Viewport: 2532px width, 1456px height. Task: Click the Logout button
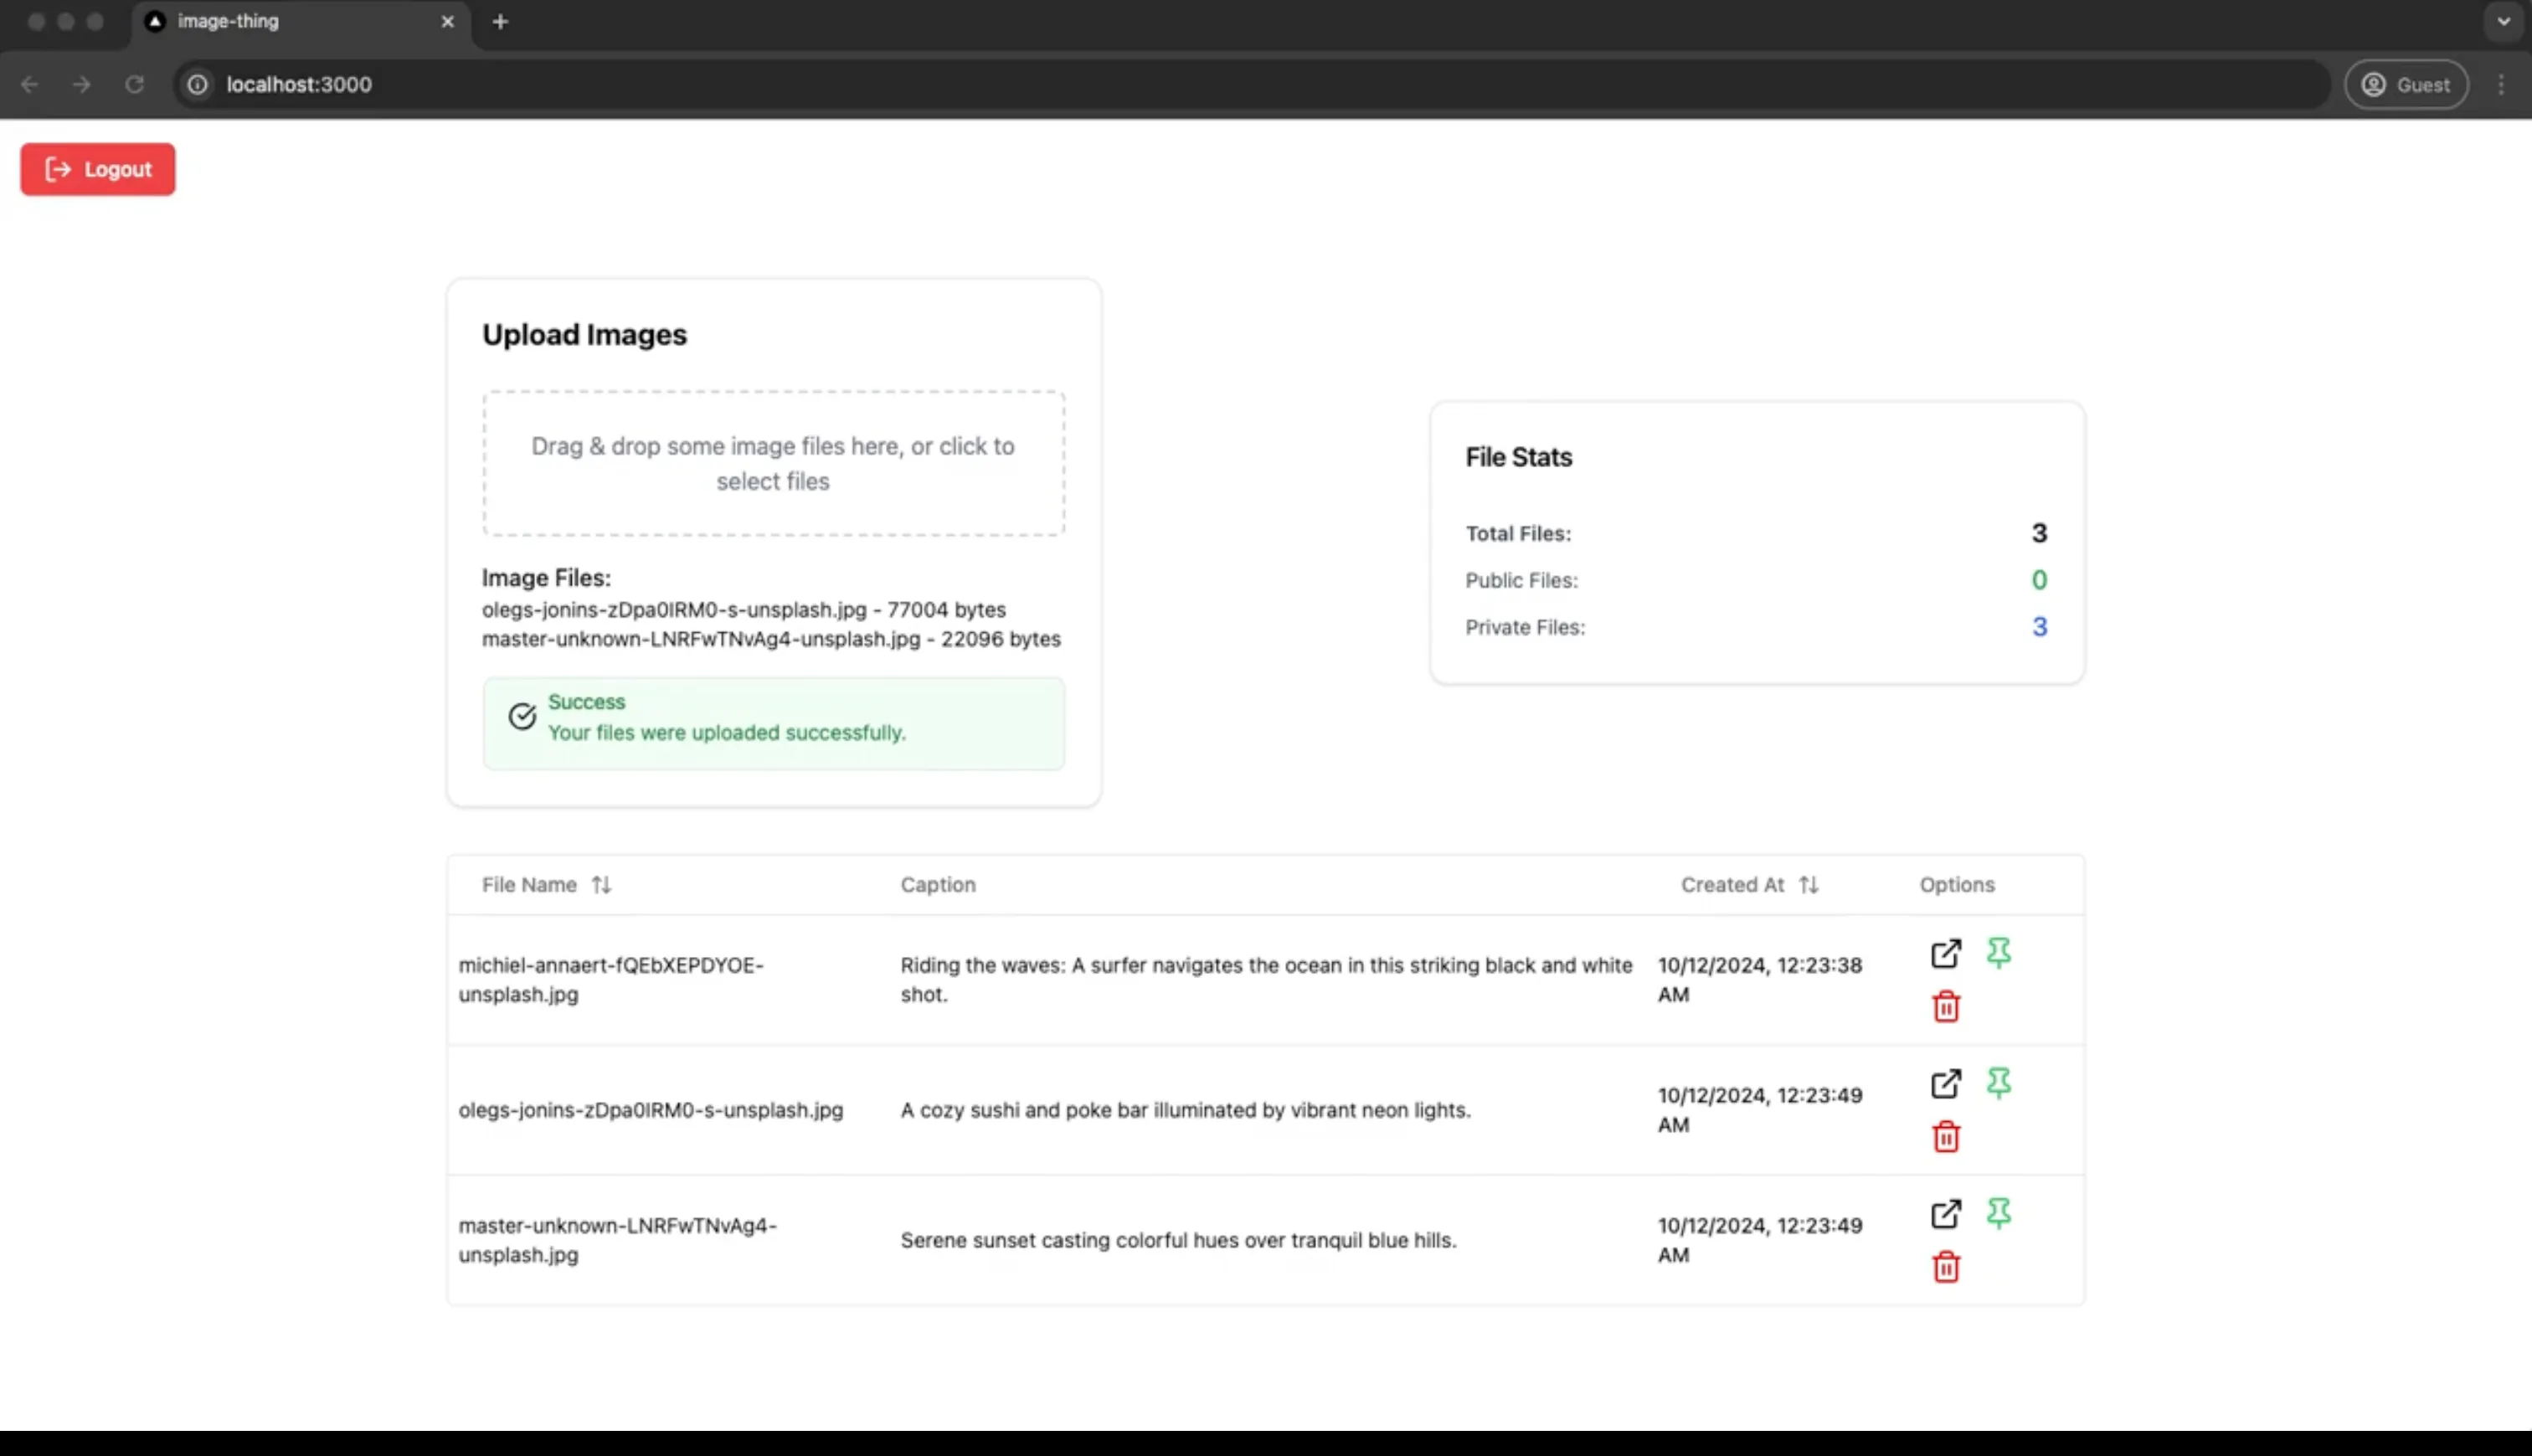coord(98,169)
